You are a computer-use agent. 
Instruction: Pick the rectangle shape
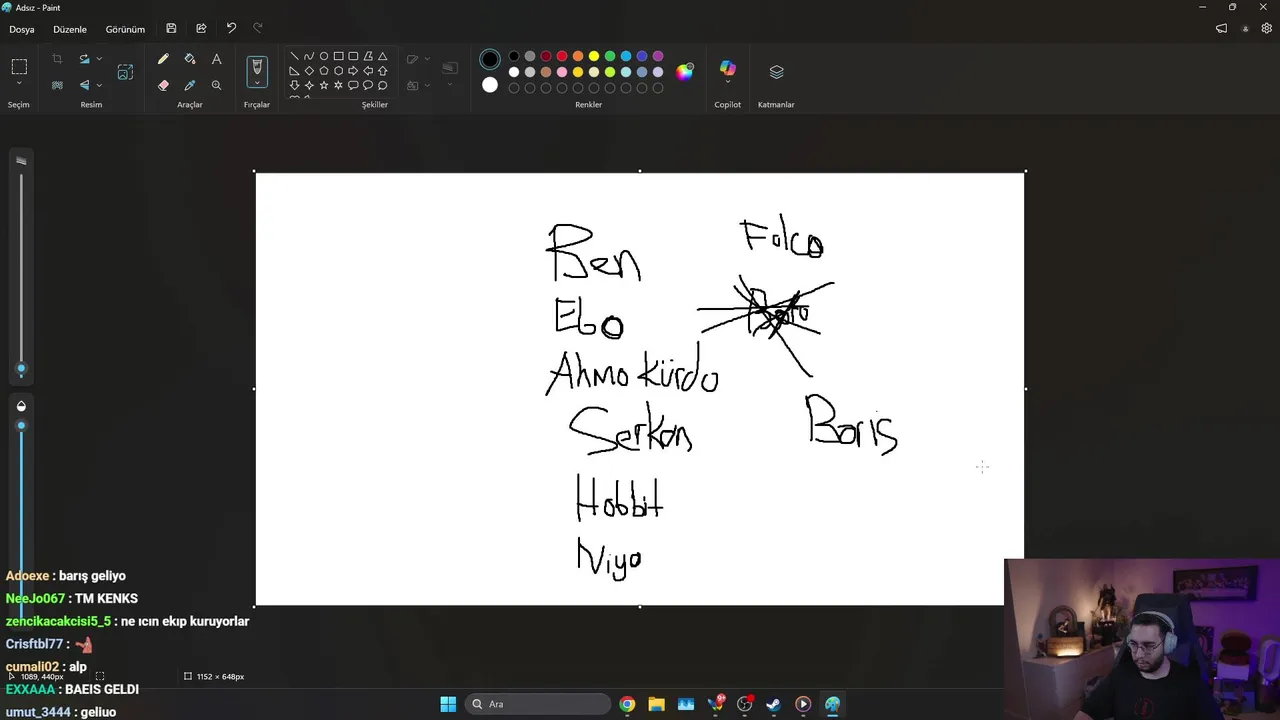click(x=339, y=56)
